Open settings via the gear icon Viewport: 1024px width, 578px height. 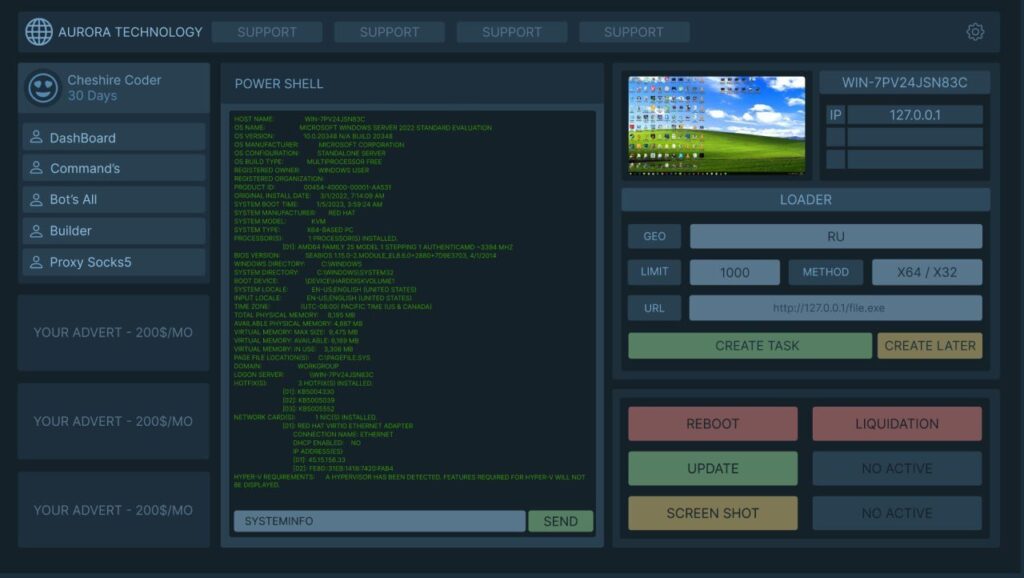(975, 31)
